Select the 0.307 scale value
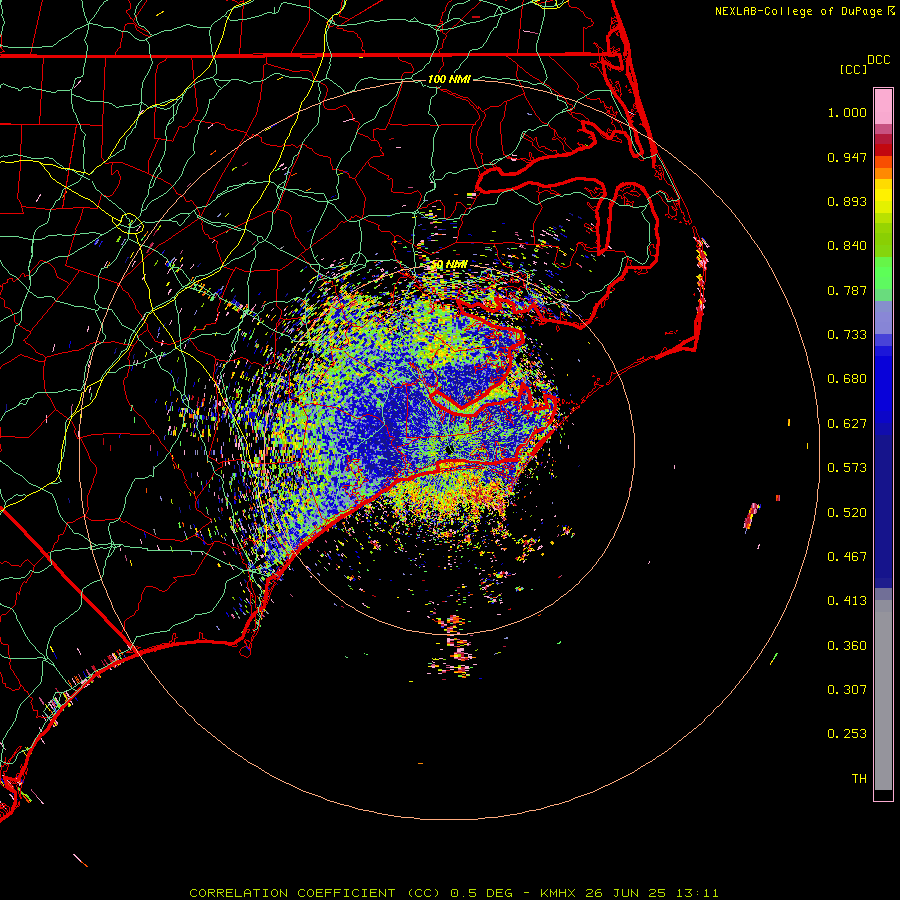900x900 pixels. [847, 690]
